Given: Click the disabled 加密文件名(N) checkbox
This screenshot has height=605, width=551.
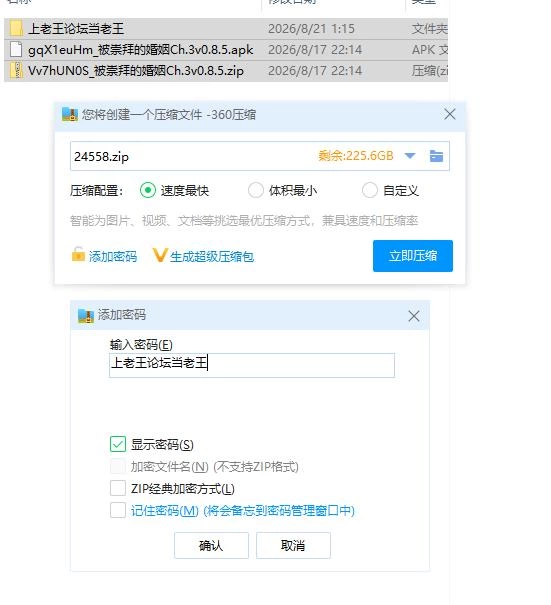Looking at the screenshot, I should point(118,466).
